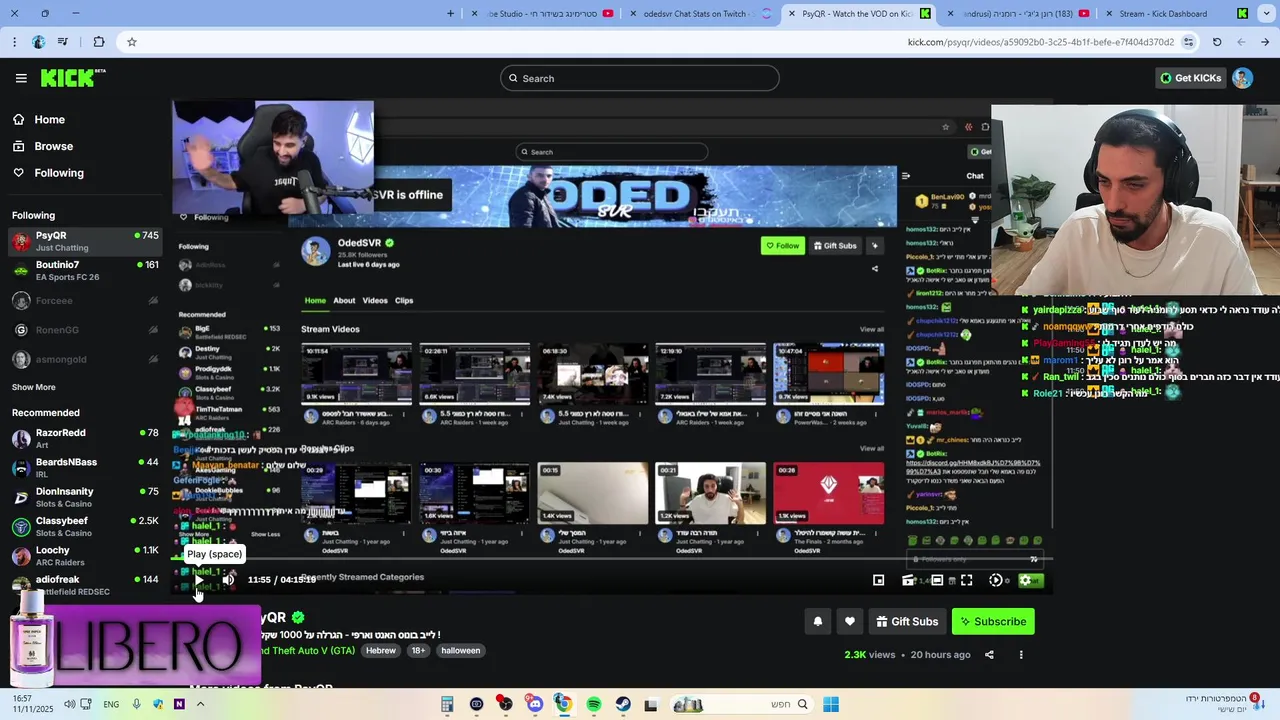
Task: Open Classybeef recommended channel
Action: [85, 526]
